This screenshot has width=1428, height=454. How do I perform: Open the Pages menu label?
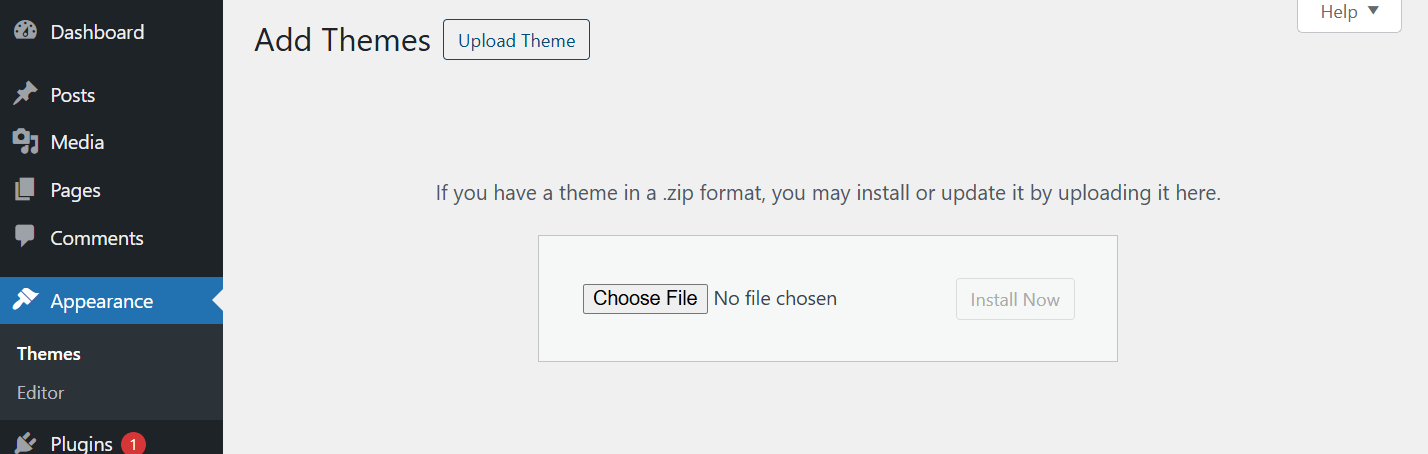tap(75, 190)
